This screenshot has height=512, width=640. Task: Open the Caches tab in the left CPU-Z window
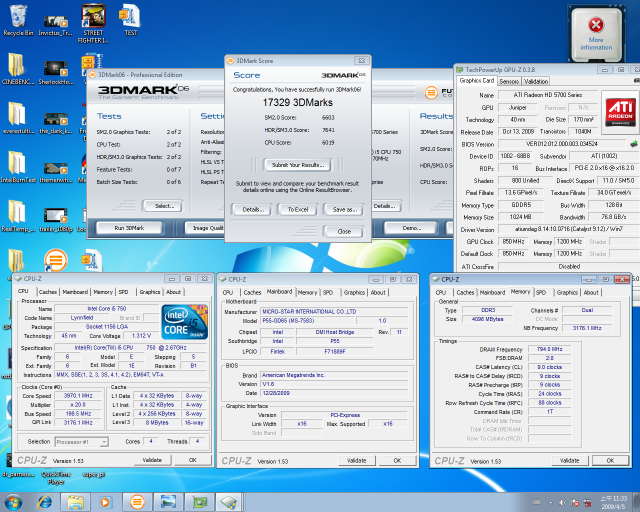[48, 292]
